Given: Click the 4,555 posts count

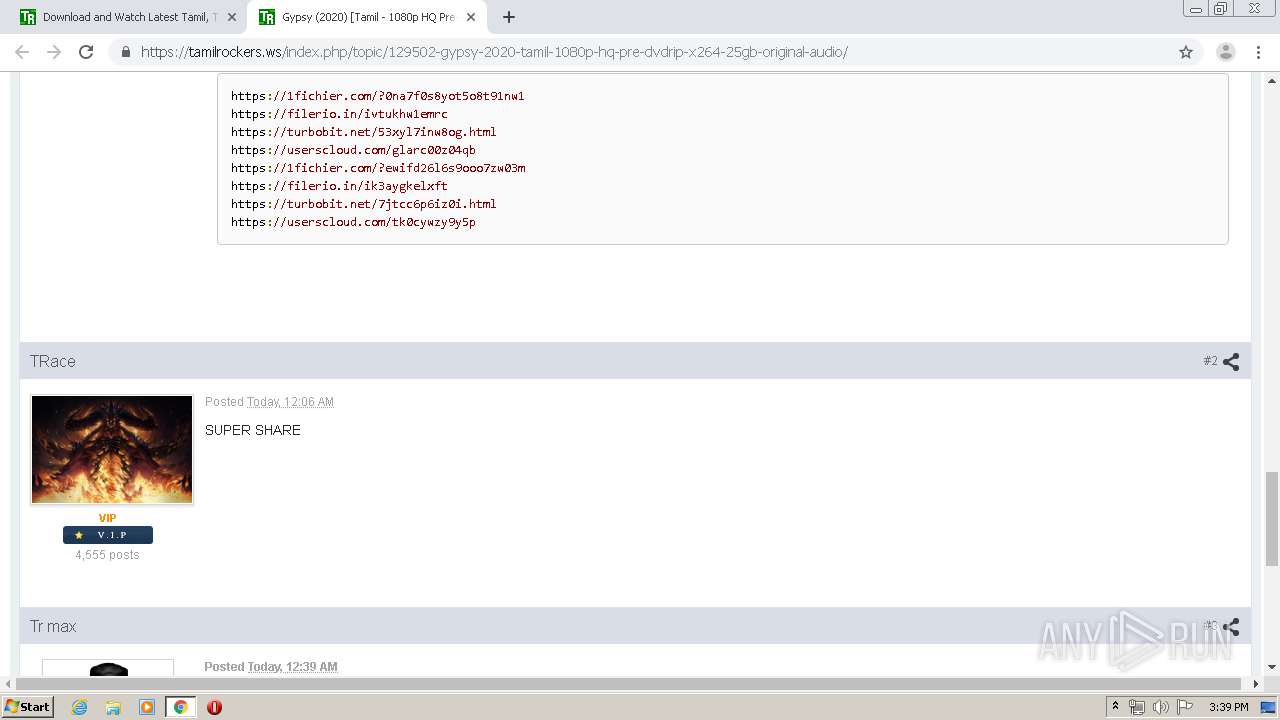Looking at the screenshot, I should (107, 555).
